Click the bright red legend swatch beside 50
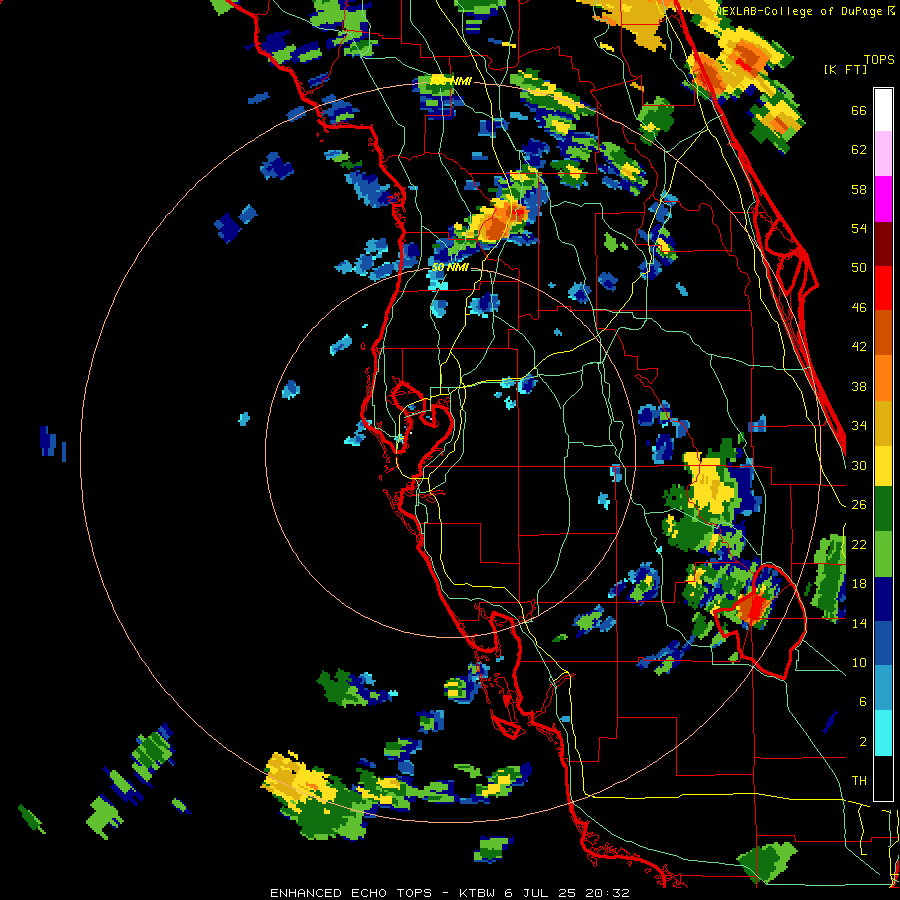Screen dimensions: 900x900 pyautogui.click(x=883, y=288)
